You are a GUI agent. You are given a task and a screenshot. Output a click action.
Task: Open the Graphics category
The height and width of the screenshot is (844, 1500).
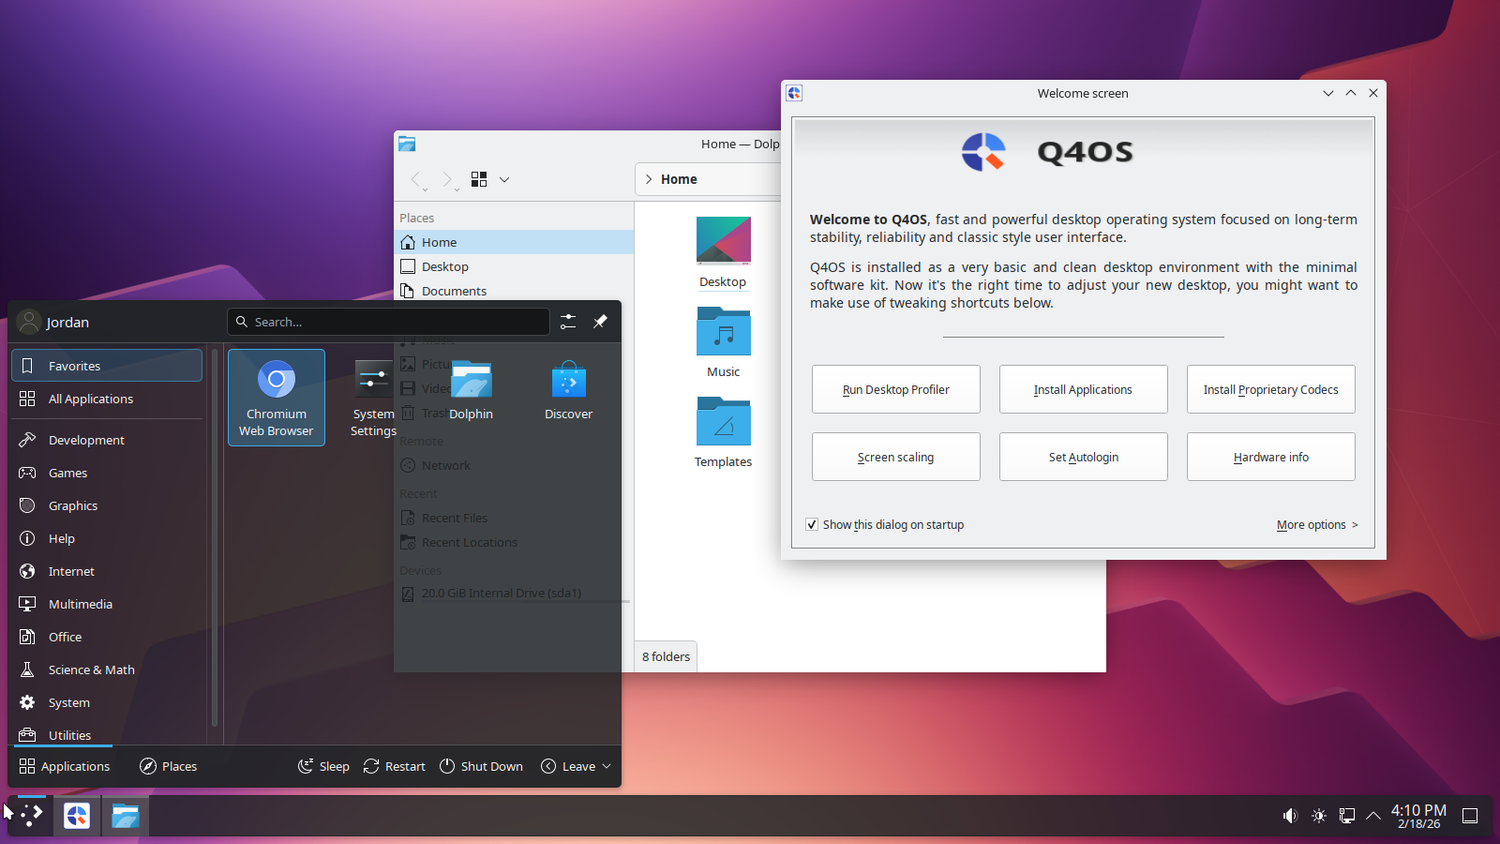click(107, 506)
